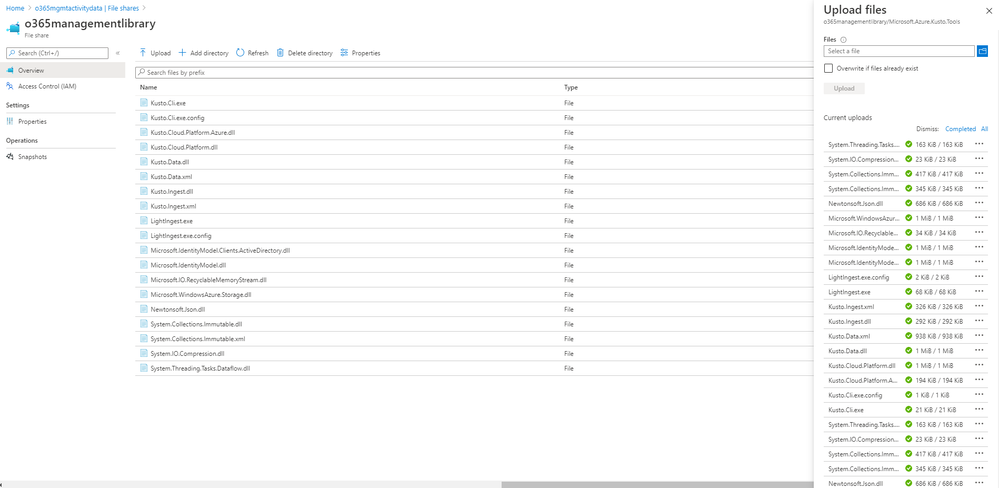This screenshot has width=999, height=488.
Task: Click file icon of Kusto.Data.dll row
Action: click(143, 162)
